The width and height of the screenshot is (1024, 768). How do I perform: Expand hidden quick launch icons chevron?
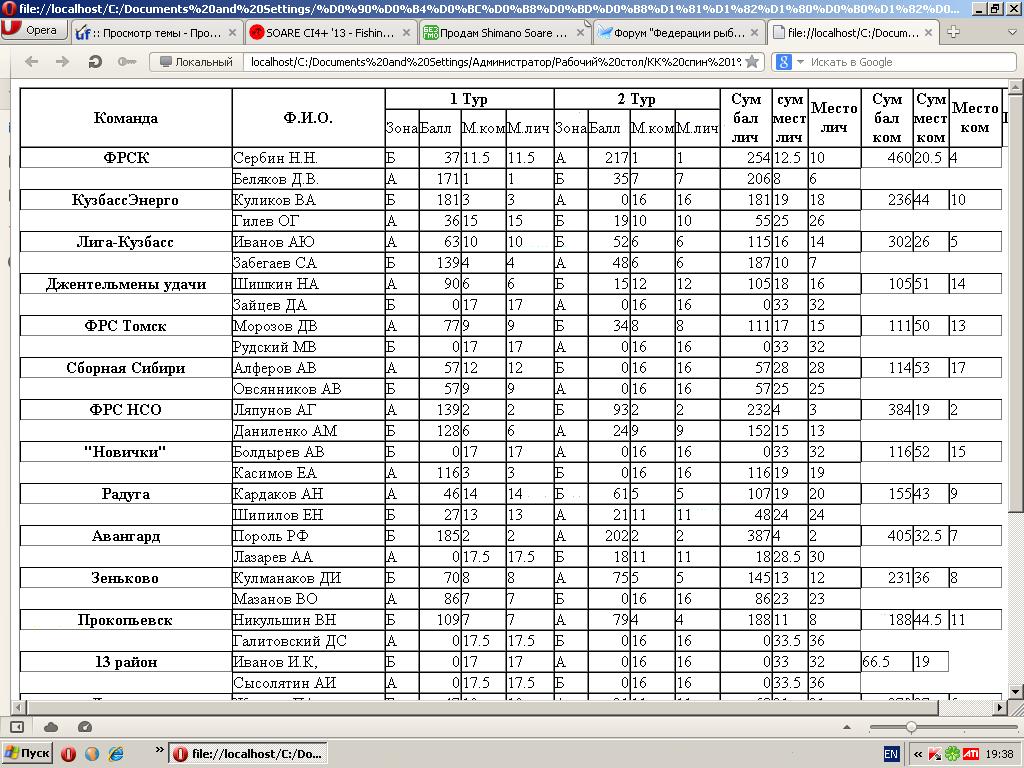point(159,750)
